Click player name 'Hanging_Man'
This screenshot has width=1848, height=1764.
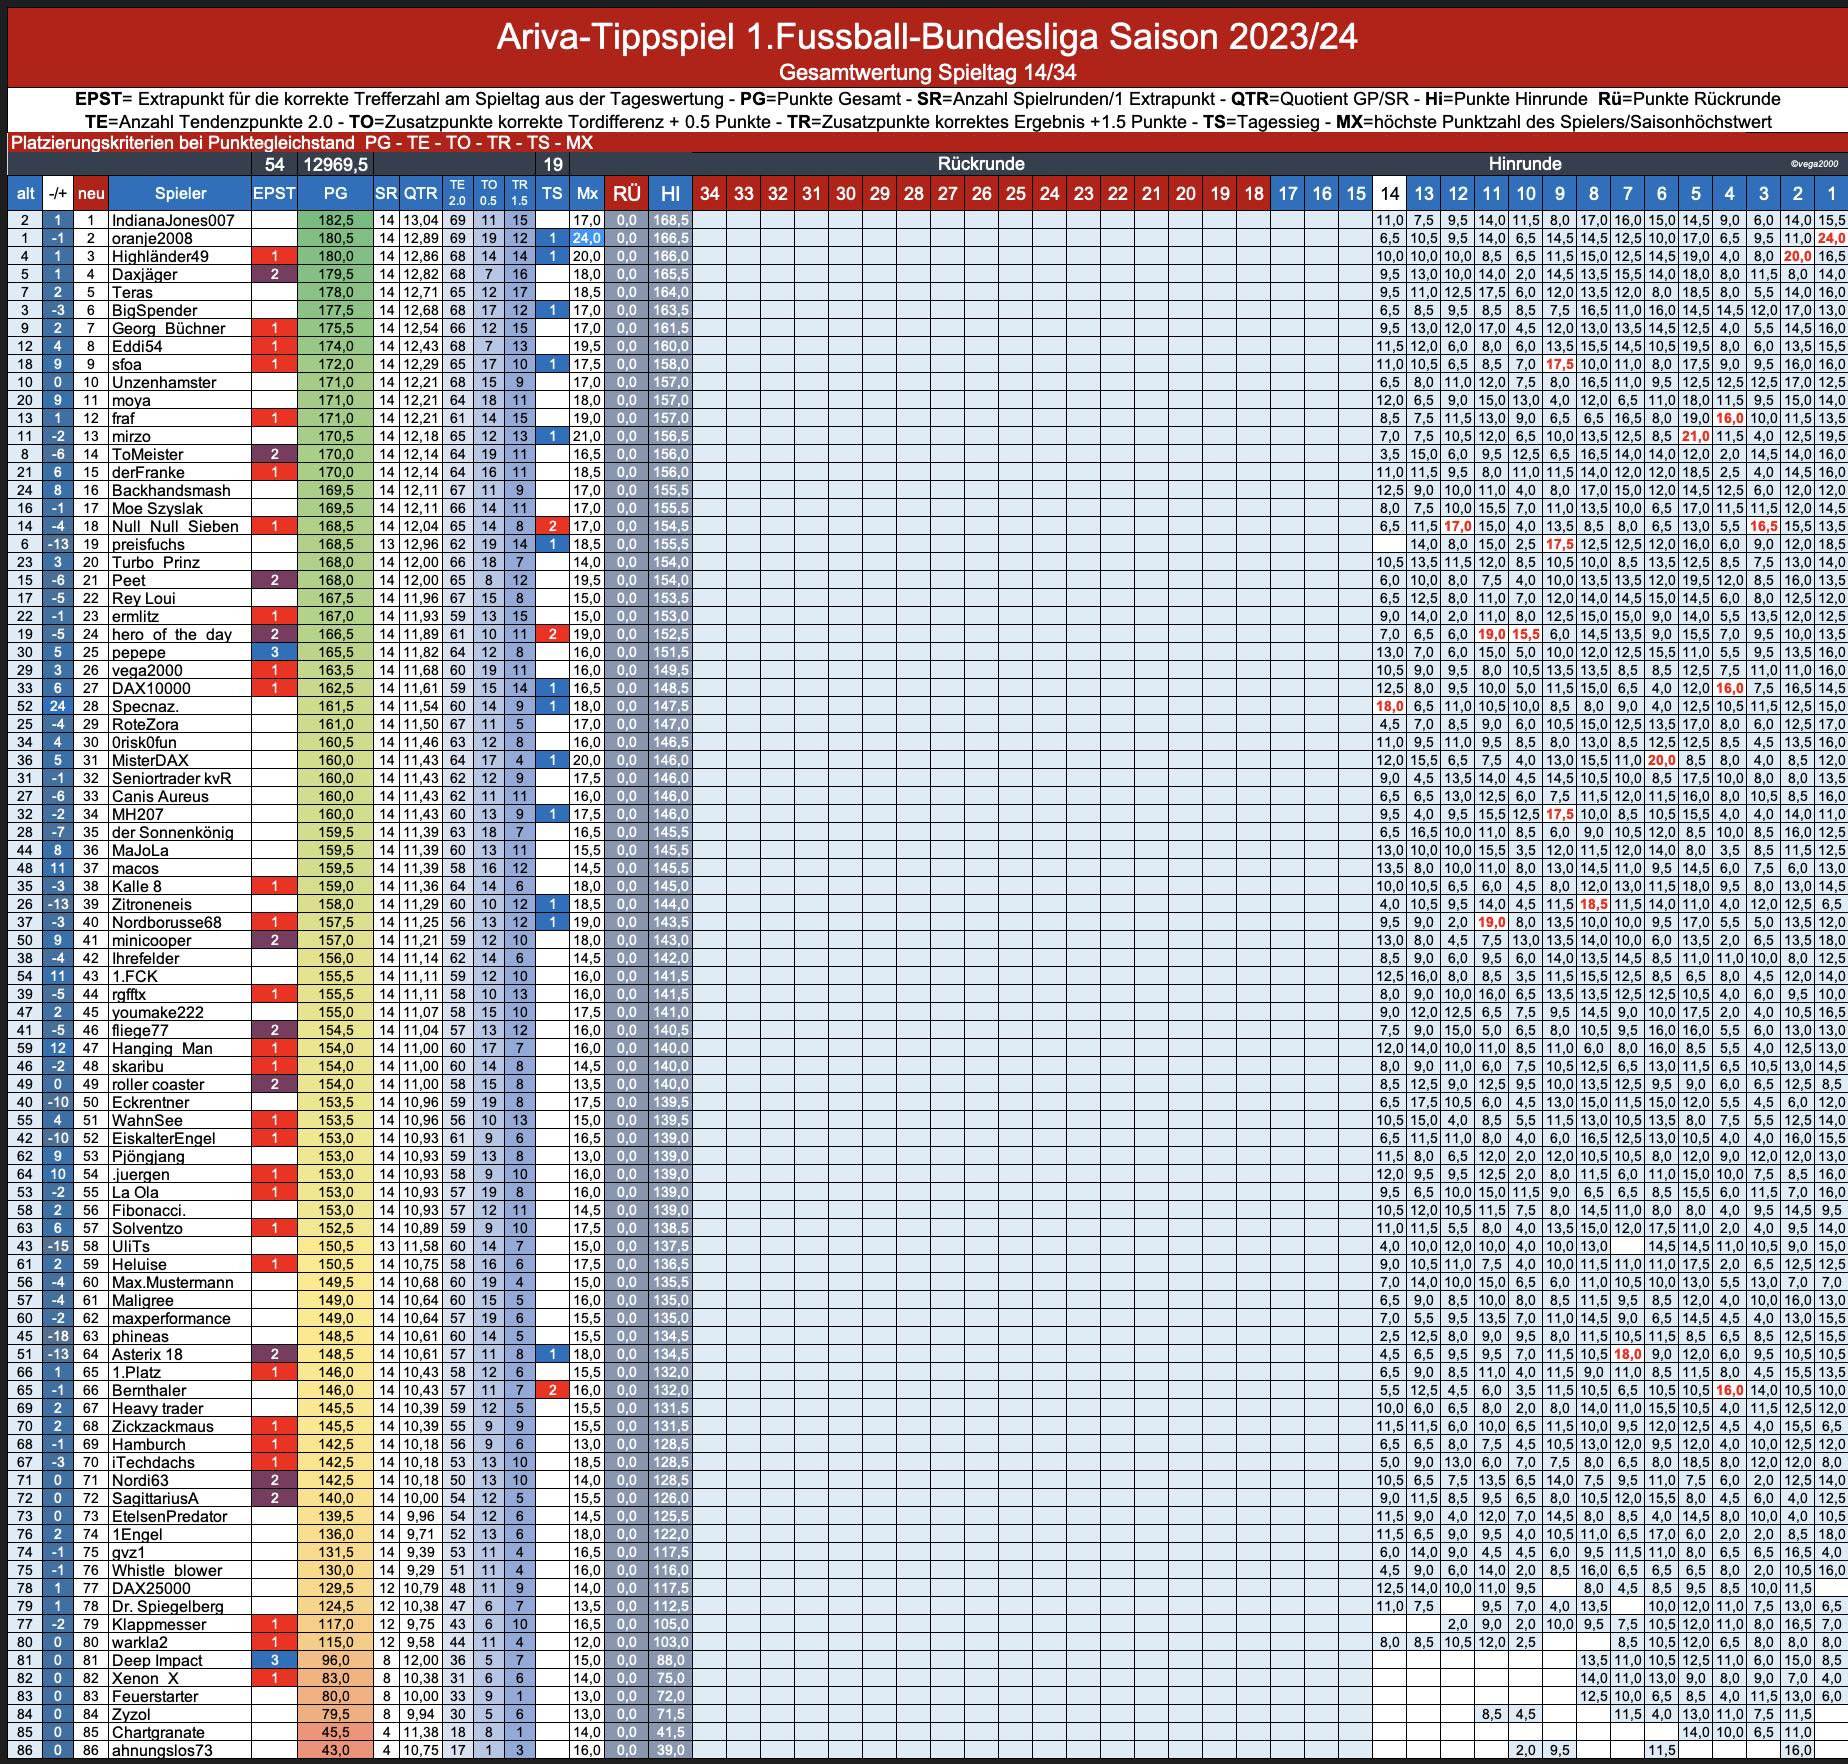click(x=161, y=1048)
